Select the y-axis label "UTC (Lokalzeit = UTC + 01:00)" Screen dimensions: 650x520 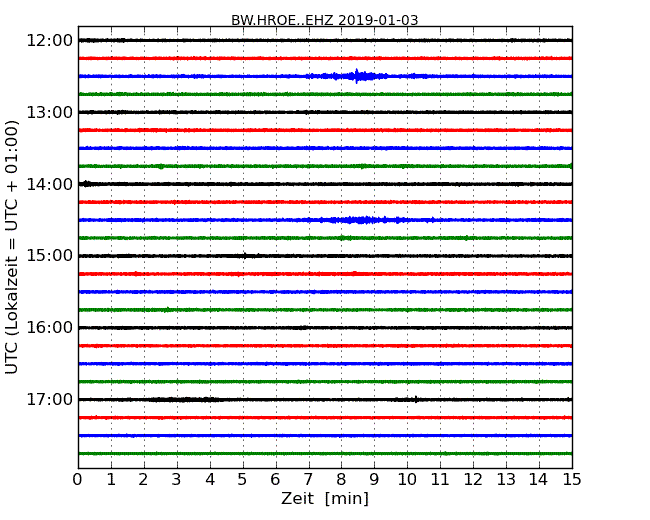point(12,247)
